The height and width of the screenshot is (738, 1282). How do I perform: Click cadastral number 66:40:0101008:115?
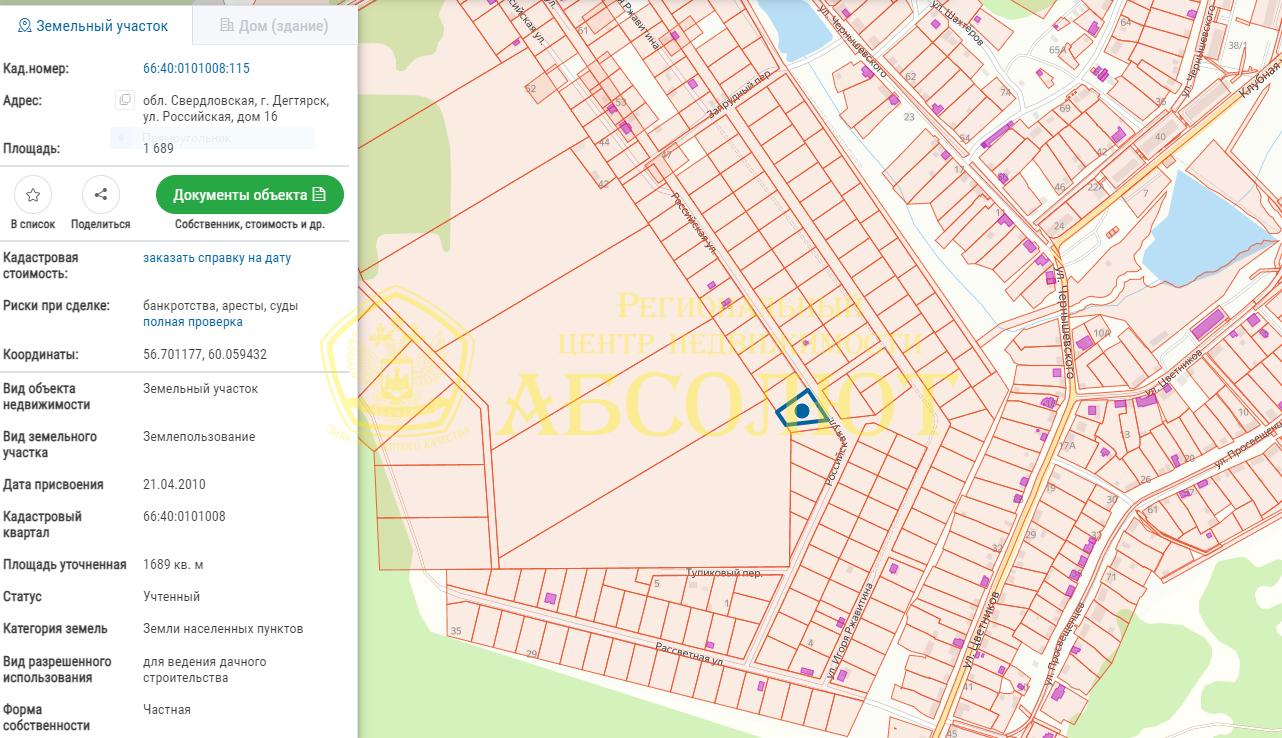[x=197, y=69]
